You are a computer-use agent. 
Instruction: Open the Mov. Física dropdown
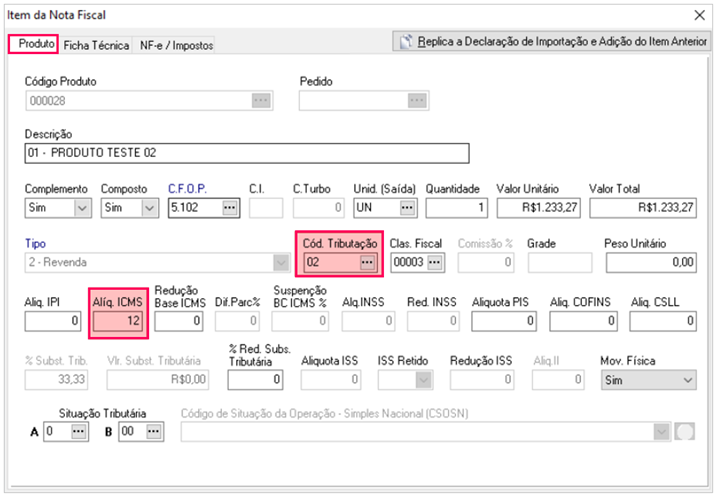(x=686, y=380)
